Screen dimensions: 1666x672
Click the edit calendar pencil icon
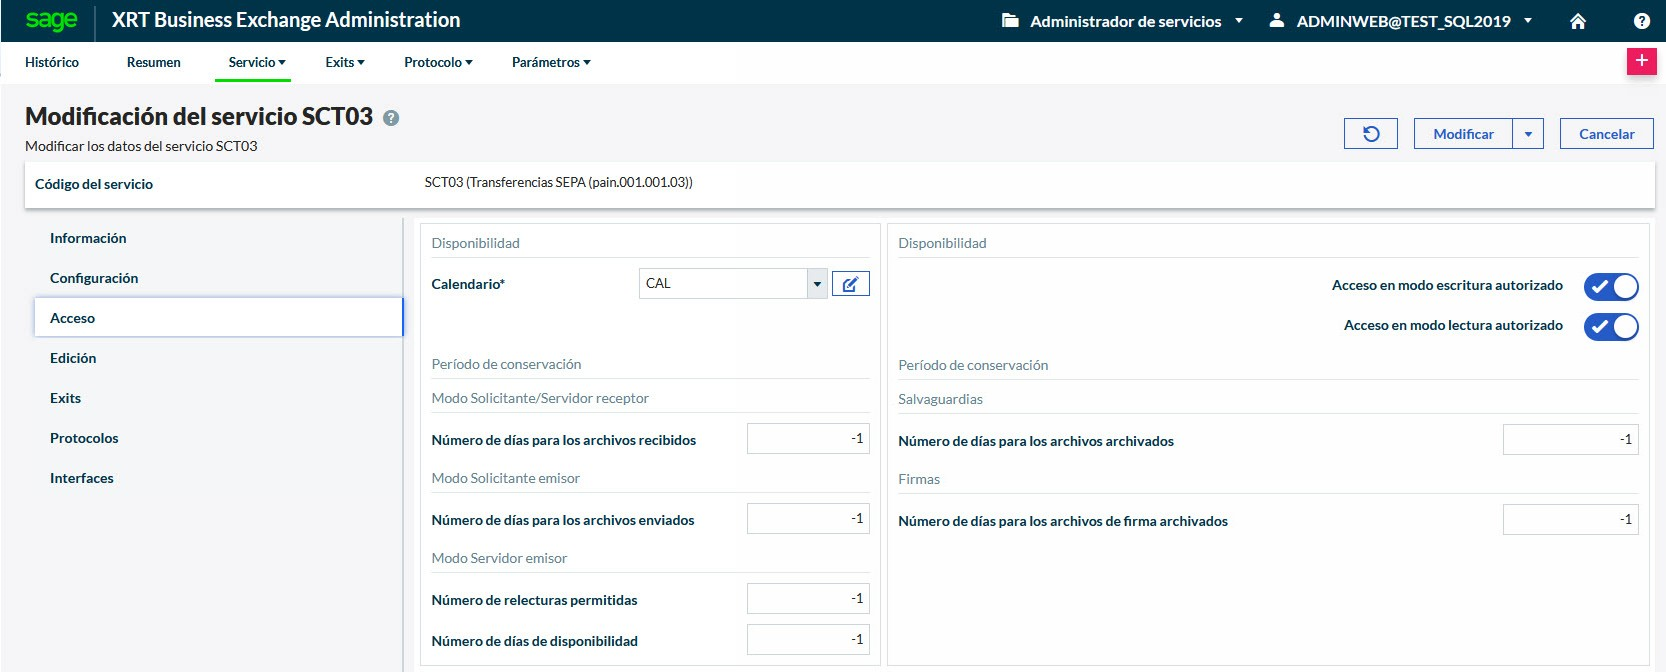[850, 284]
